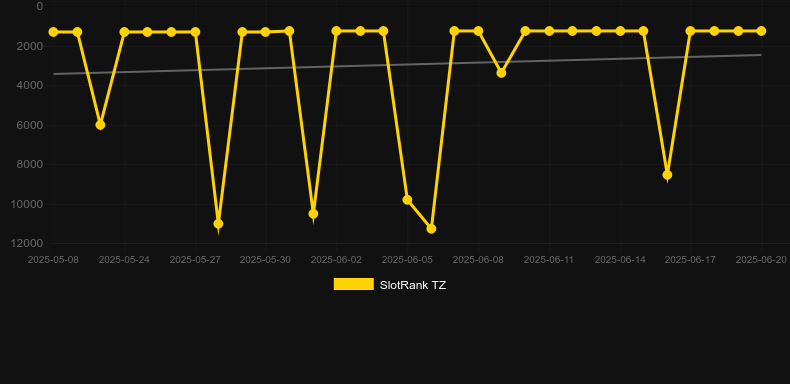This screenshot has width=790, height=384.
Task: Select the data point above the 2025-06-17 label
Action: coord(690,31)
